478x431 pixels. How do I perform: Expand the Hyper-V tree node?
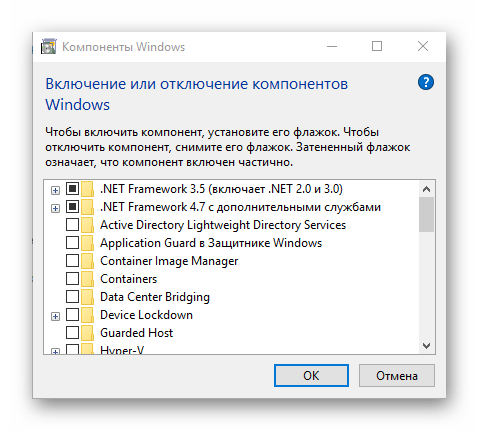click(55, 351)
